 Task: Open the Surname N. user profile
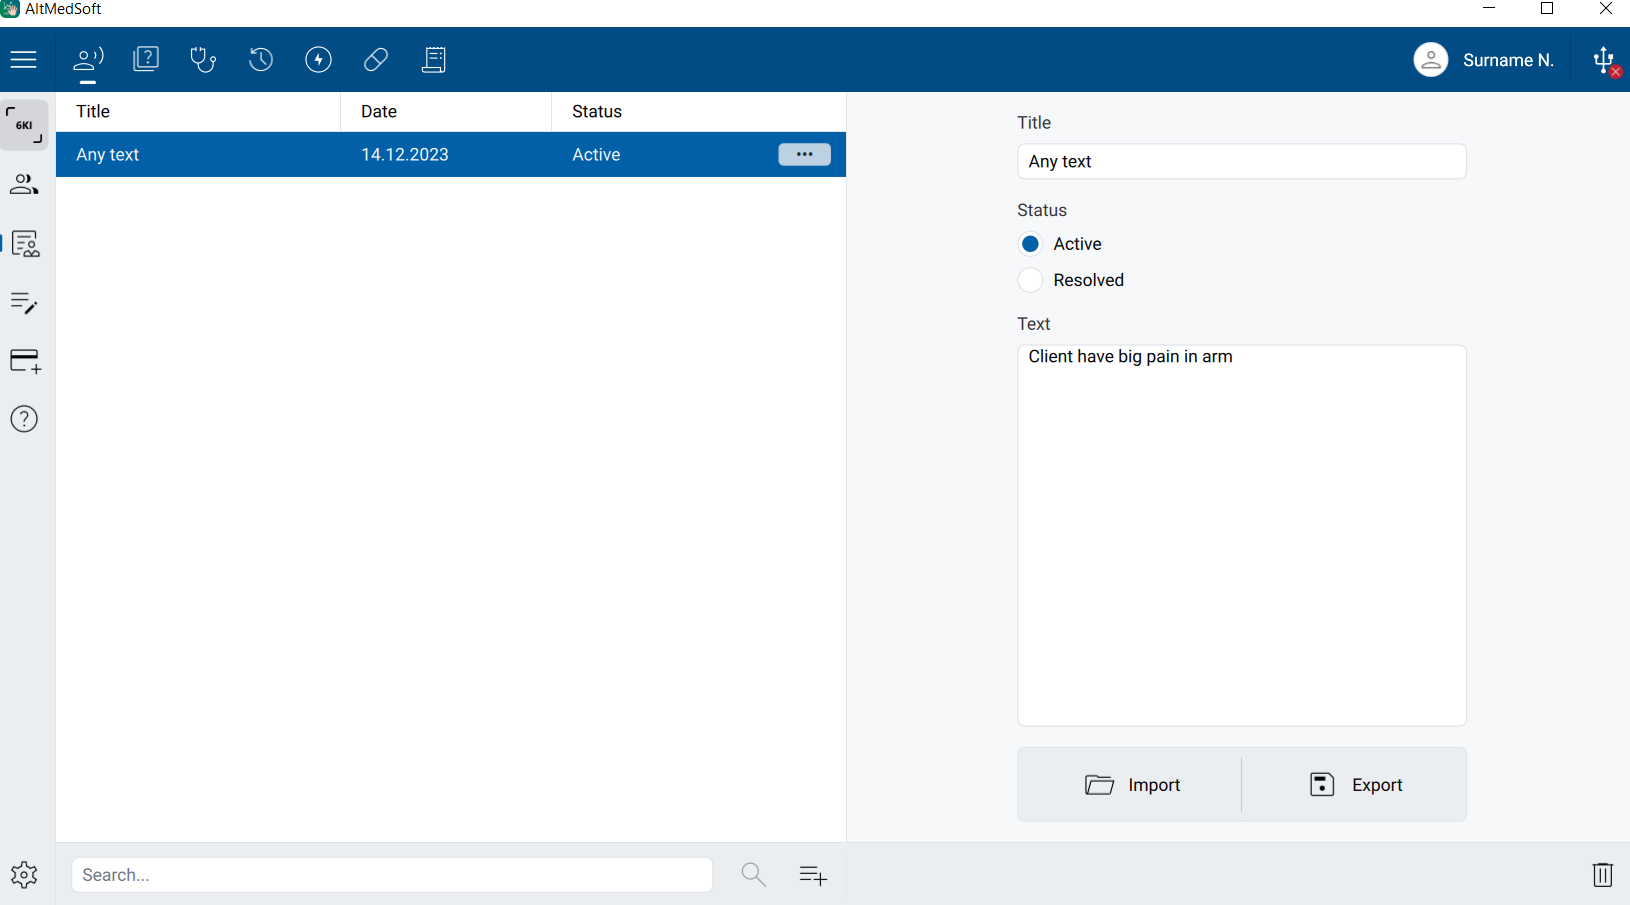[1483, 60]
